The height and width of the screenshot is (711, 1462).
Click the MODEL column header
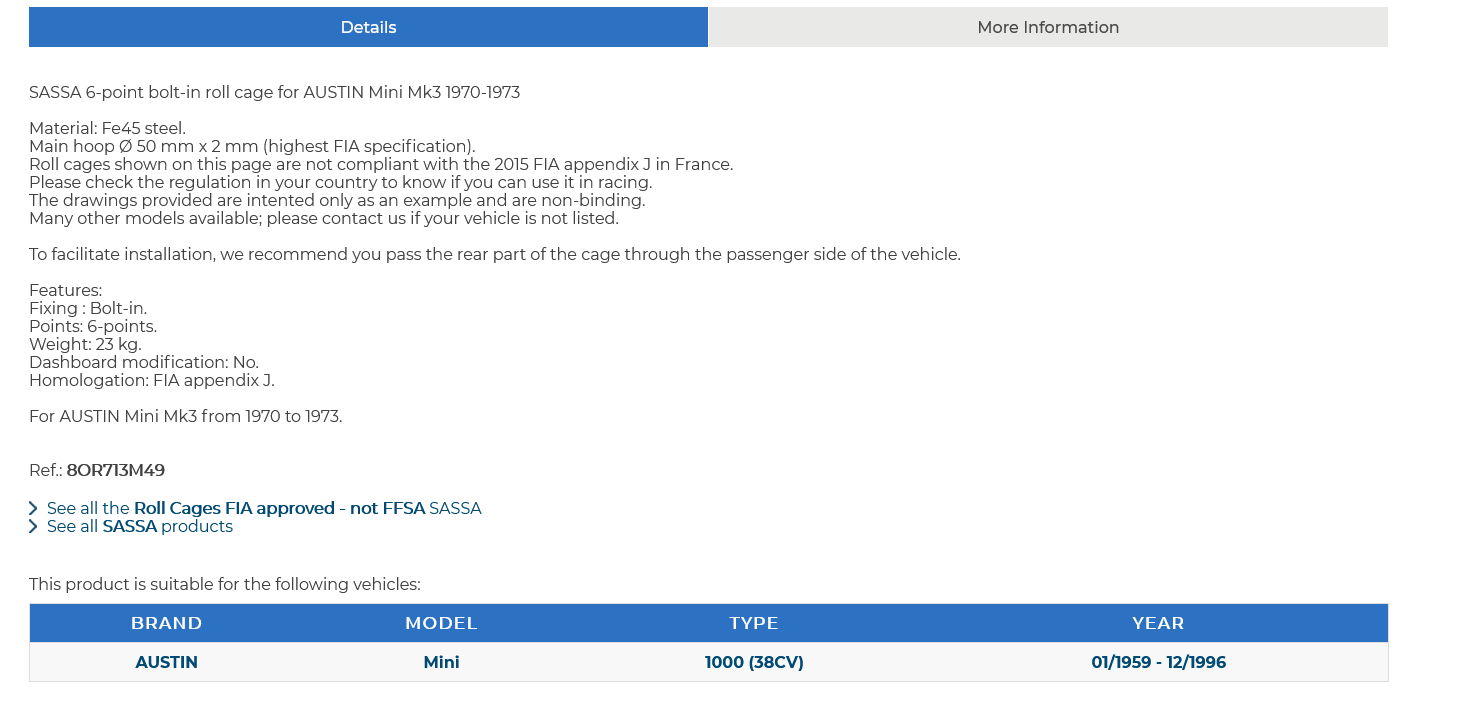click(x=441, y=623)
